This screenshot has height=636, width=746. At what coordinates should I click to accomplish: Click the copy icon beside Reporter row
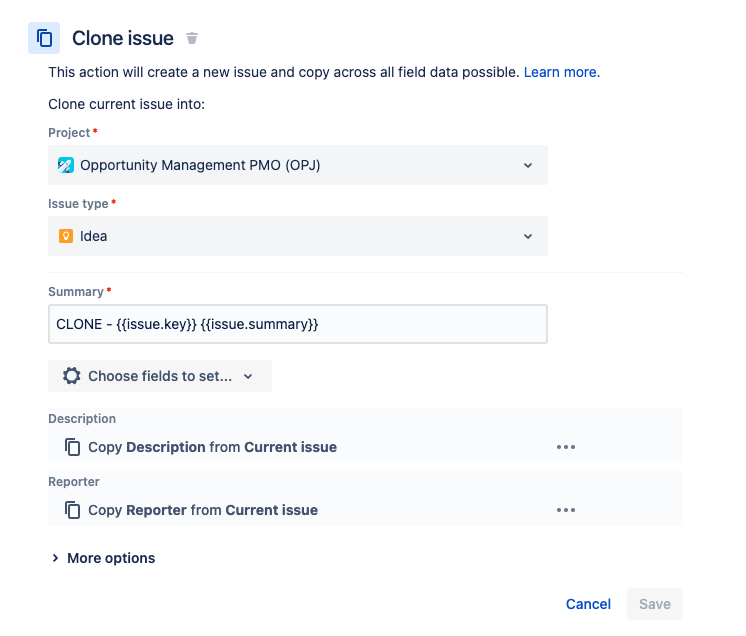[x=72, y=510]
